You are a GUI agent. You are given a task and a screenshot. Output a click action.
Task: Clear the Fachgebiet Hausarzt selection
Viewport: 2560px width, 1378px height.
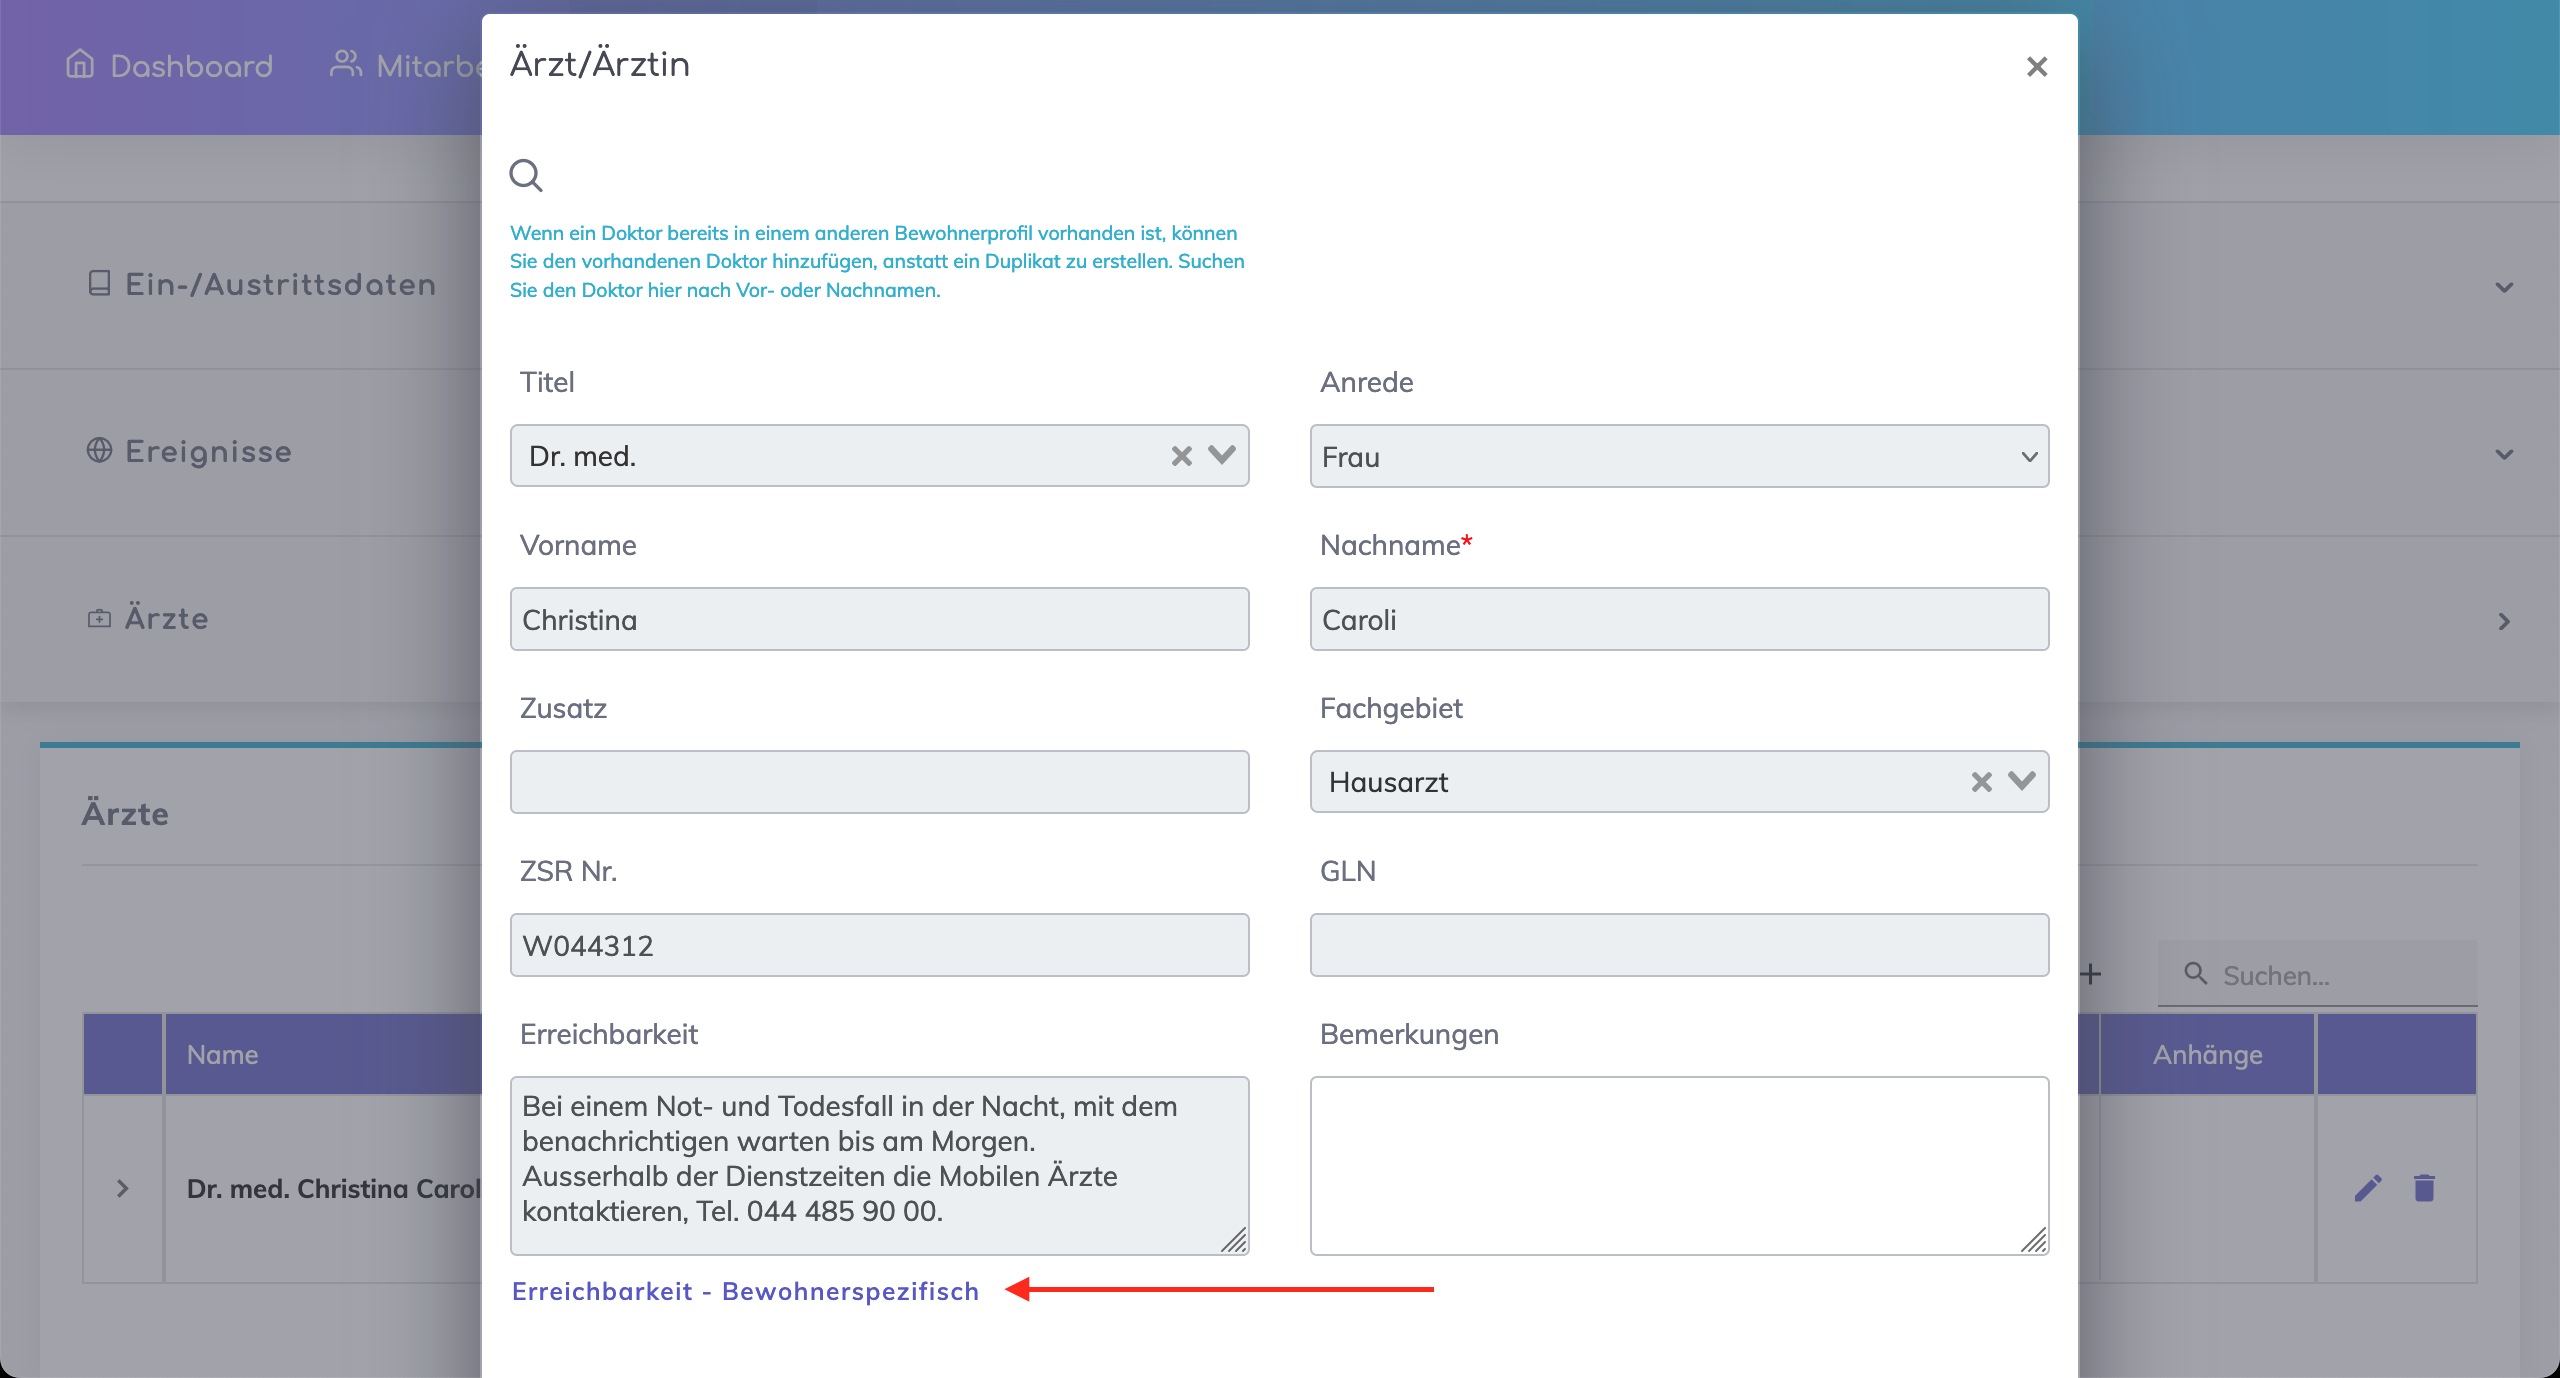coord(1981,782)
